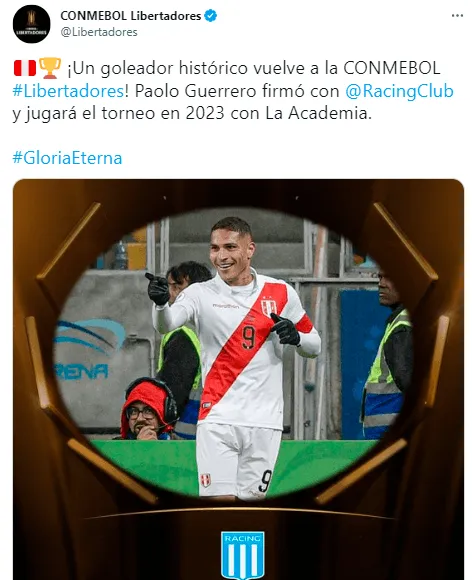
Task: Click the #Libertadores hashtag
Action: pyautogui.click(x=68, y=91)
